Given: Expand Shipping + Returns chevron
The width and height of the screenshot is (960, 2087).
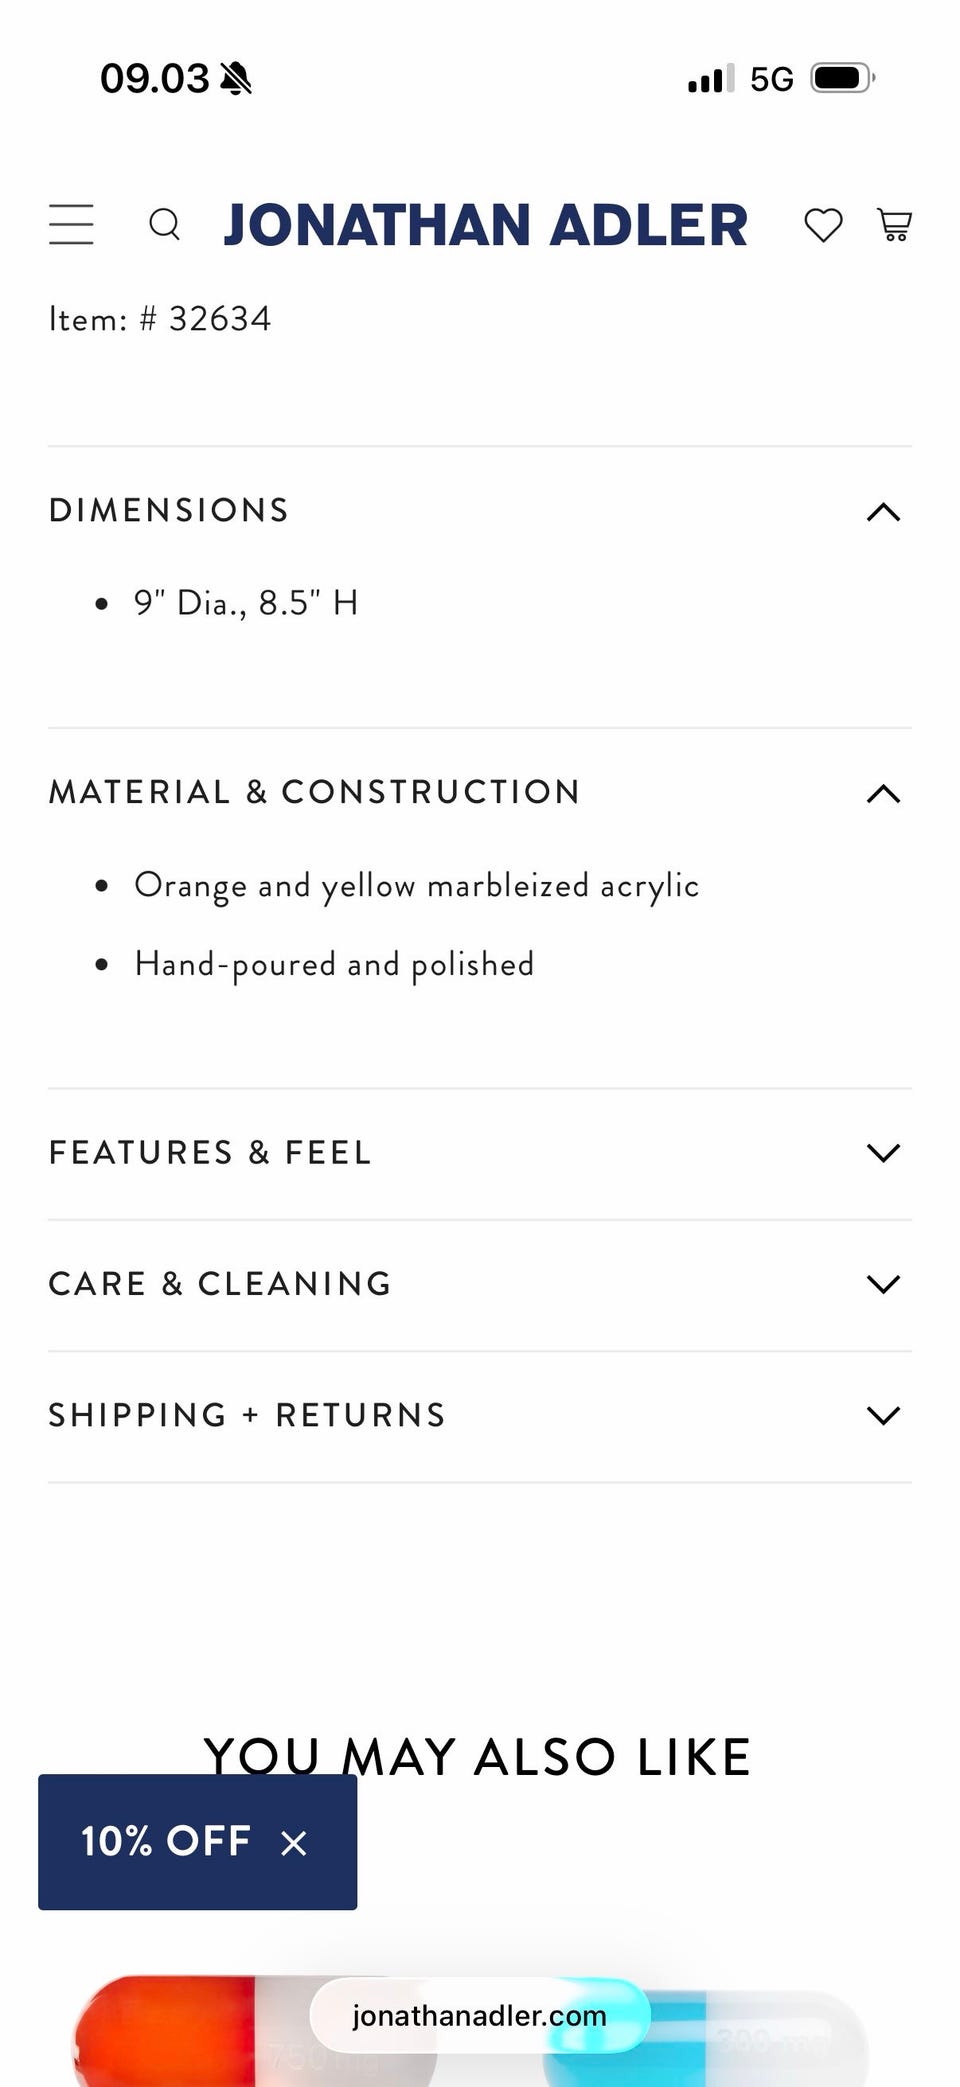Looking at the screenshot, I should [884, 1416].
